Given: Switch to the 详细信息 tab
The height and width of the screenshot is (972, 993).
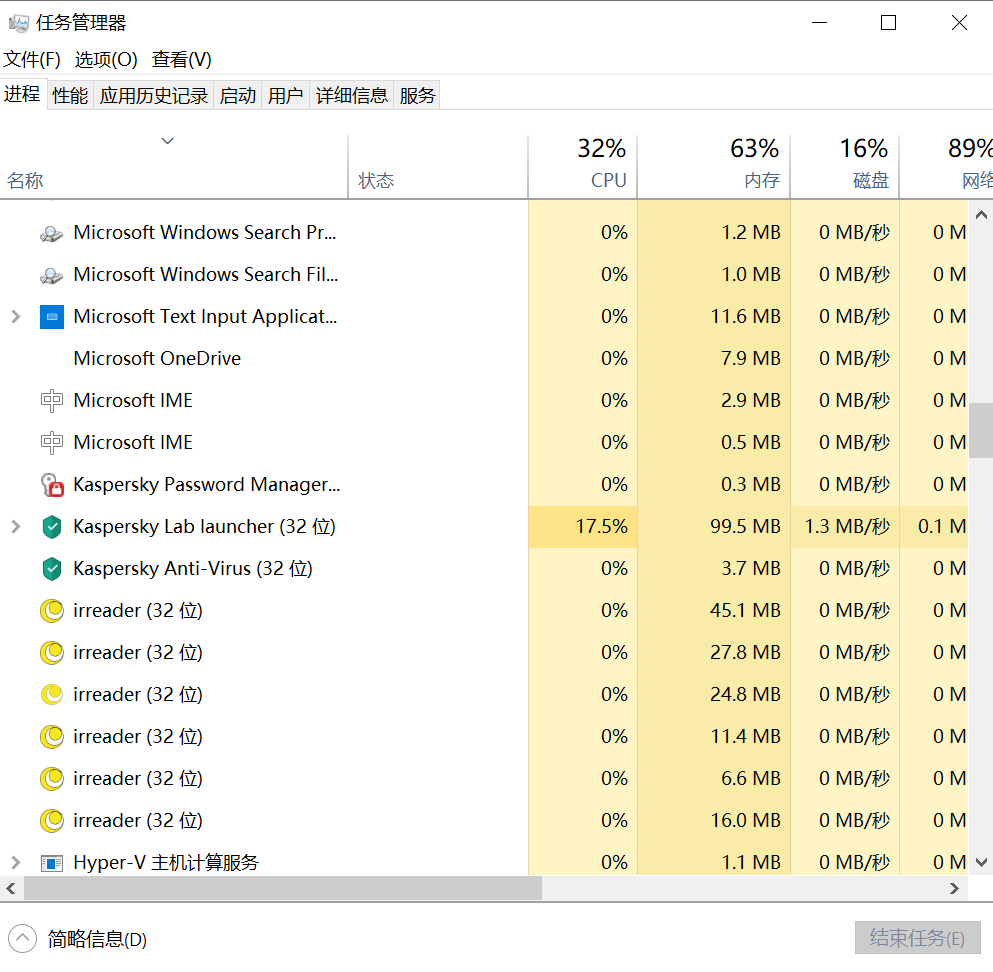Looking at the screenshot, I should [351, 96].
